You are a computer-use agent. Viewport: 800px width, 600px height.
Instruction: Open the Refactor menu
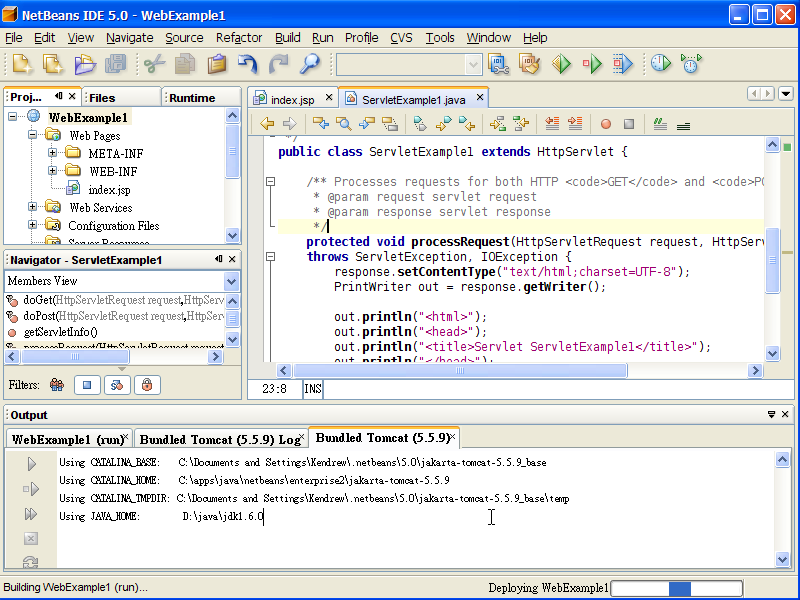239,38
